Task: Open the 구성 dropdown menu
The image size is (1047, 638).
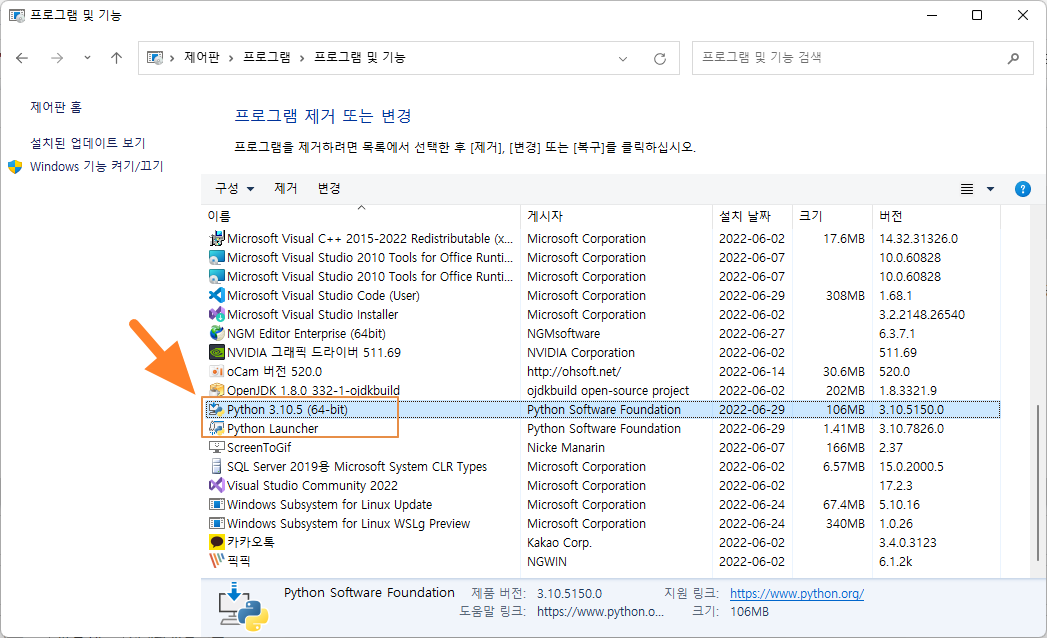Action: (234, 188)
